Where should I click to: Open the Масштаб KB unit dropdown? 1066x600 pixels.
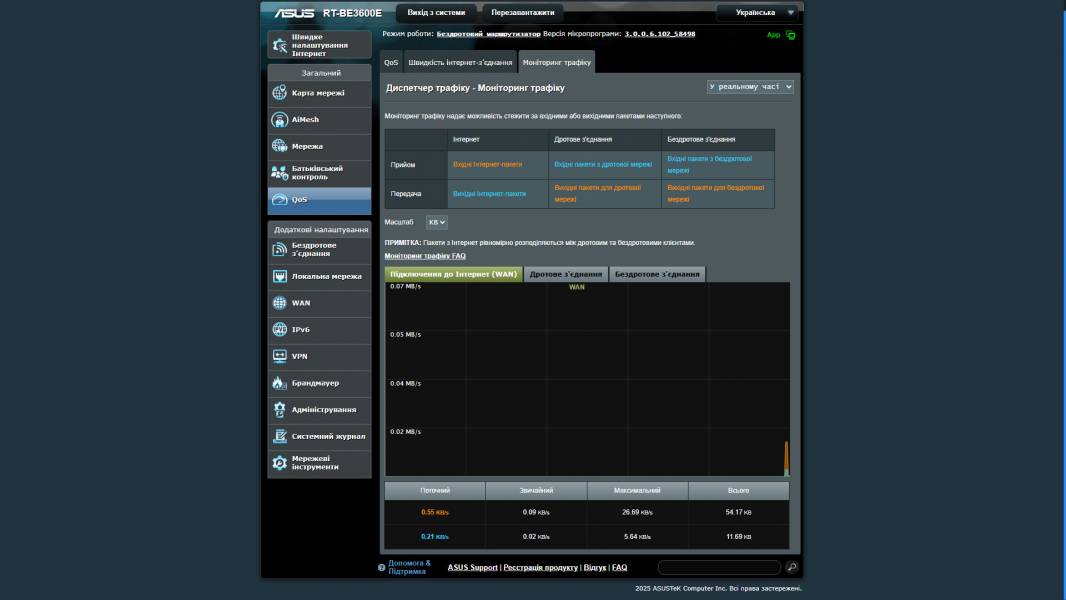tap(436, 222)
